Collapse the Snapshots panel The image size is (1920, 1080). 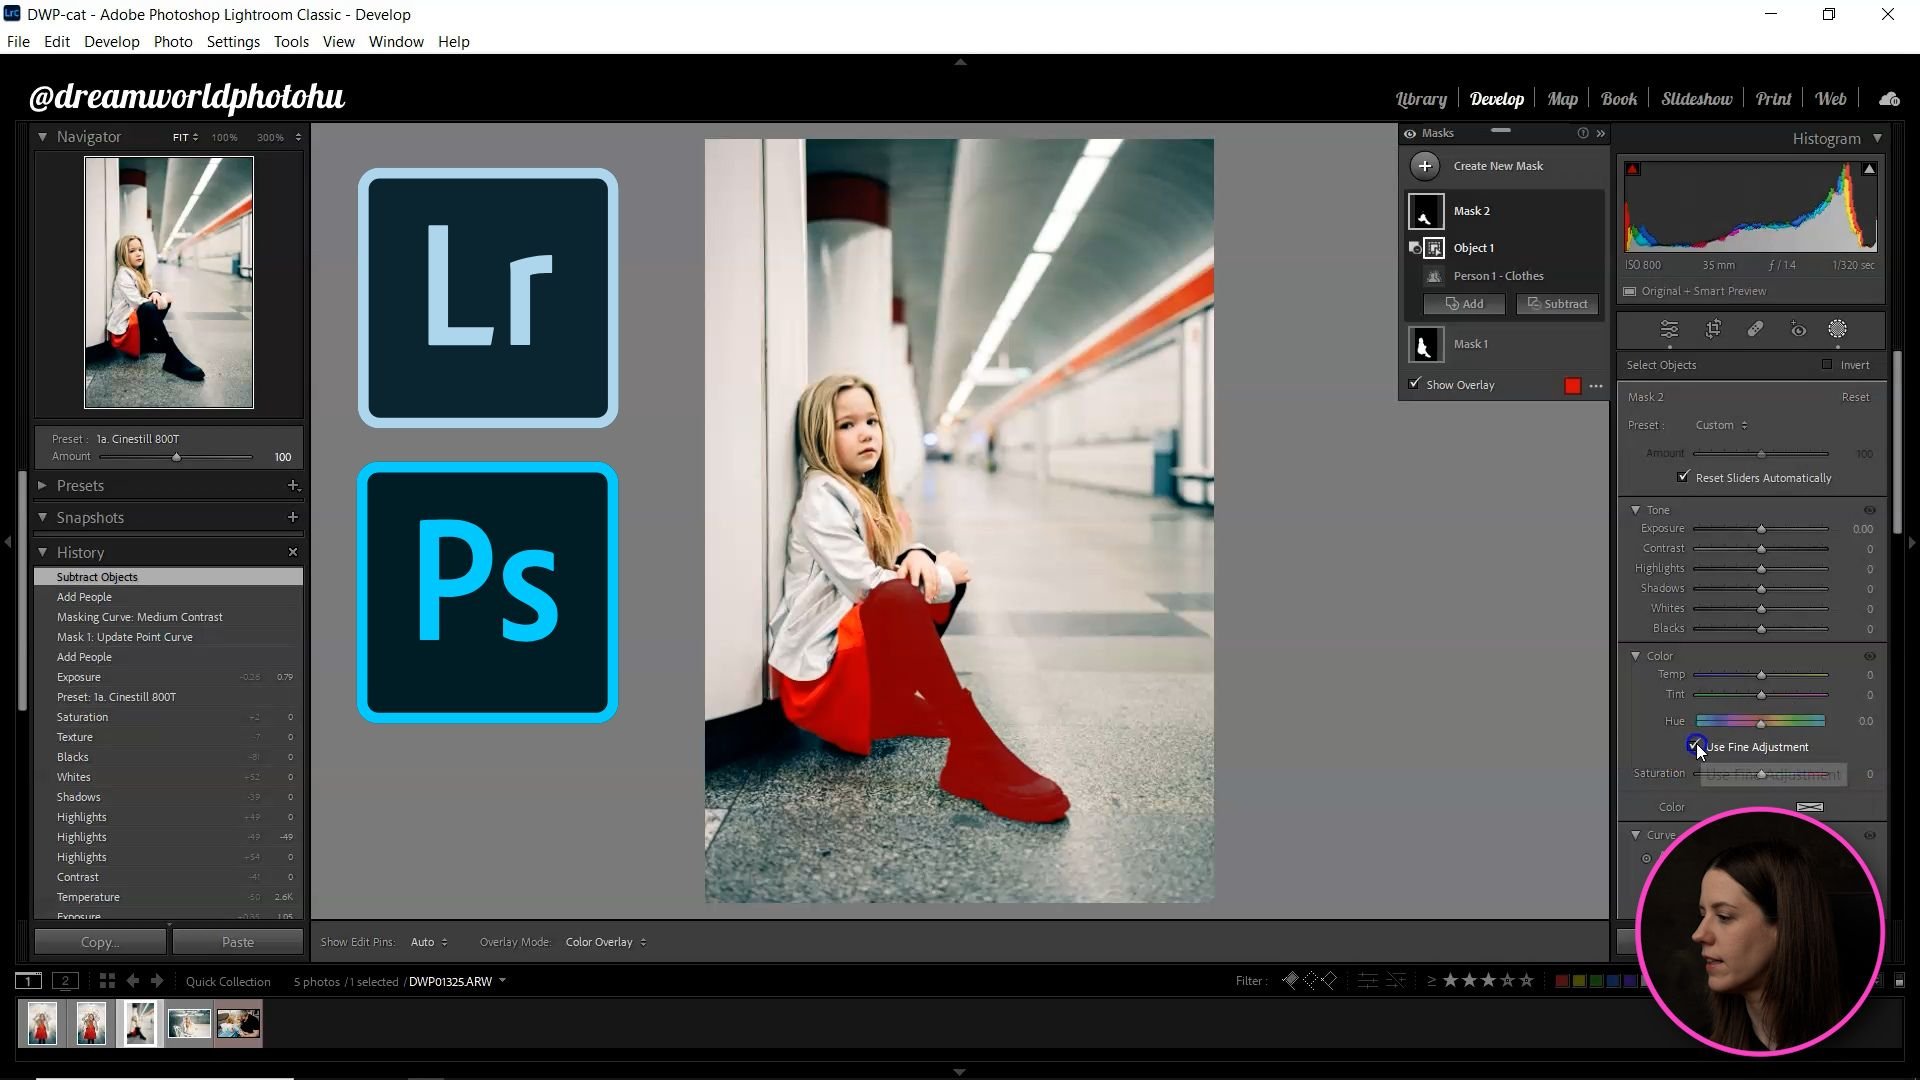tap(42, 518)
